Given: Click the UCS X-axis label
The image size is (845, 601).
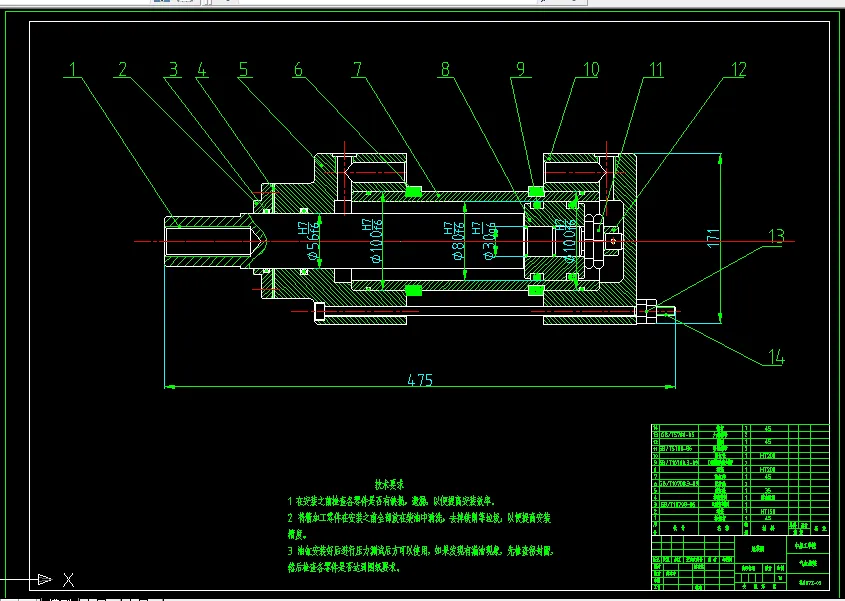Looking at the screenshot, I should (x=68, y=580).
